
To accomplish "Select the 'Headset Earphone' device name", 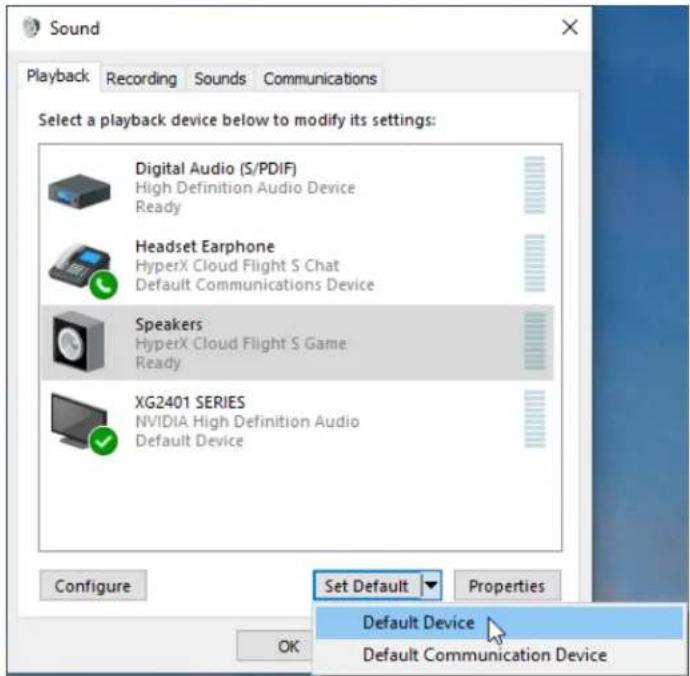I will [x=205, y=246].
